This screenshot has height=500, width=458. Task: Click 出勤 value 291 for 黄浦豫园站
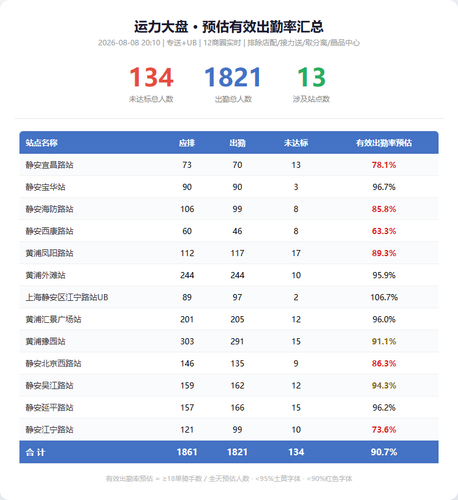pos(237,341)
